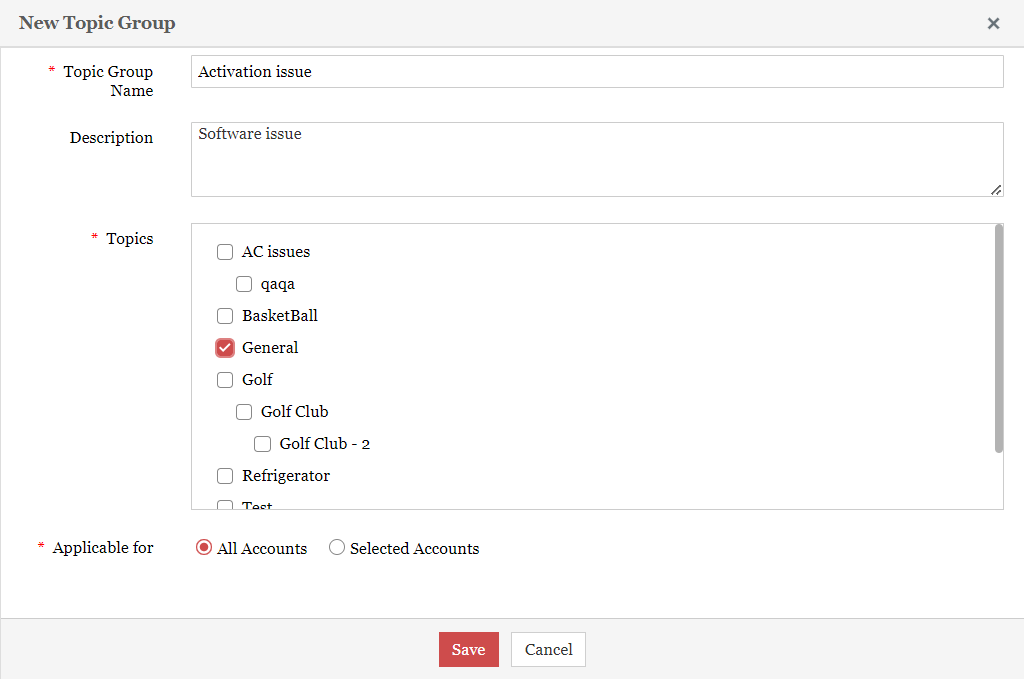
Task: Uncheck the General topic checkbox
Action: tap(225, 348)
